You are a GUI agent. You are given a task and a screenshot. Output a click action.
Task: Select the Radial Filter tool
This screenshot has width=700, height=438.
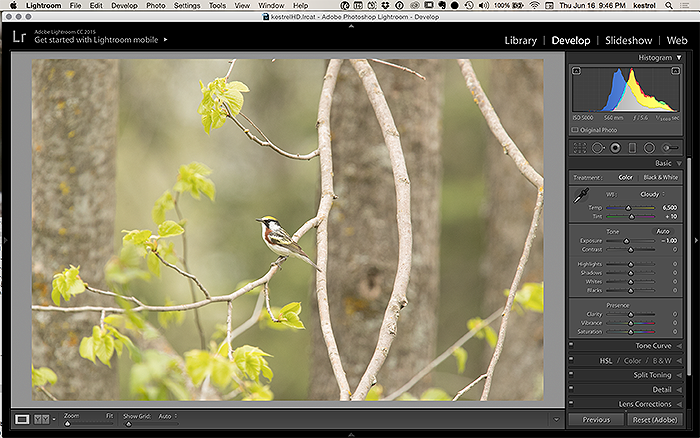coord(649,148)
